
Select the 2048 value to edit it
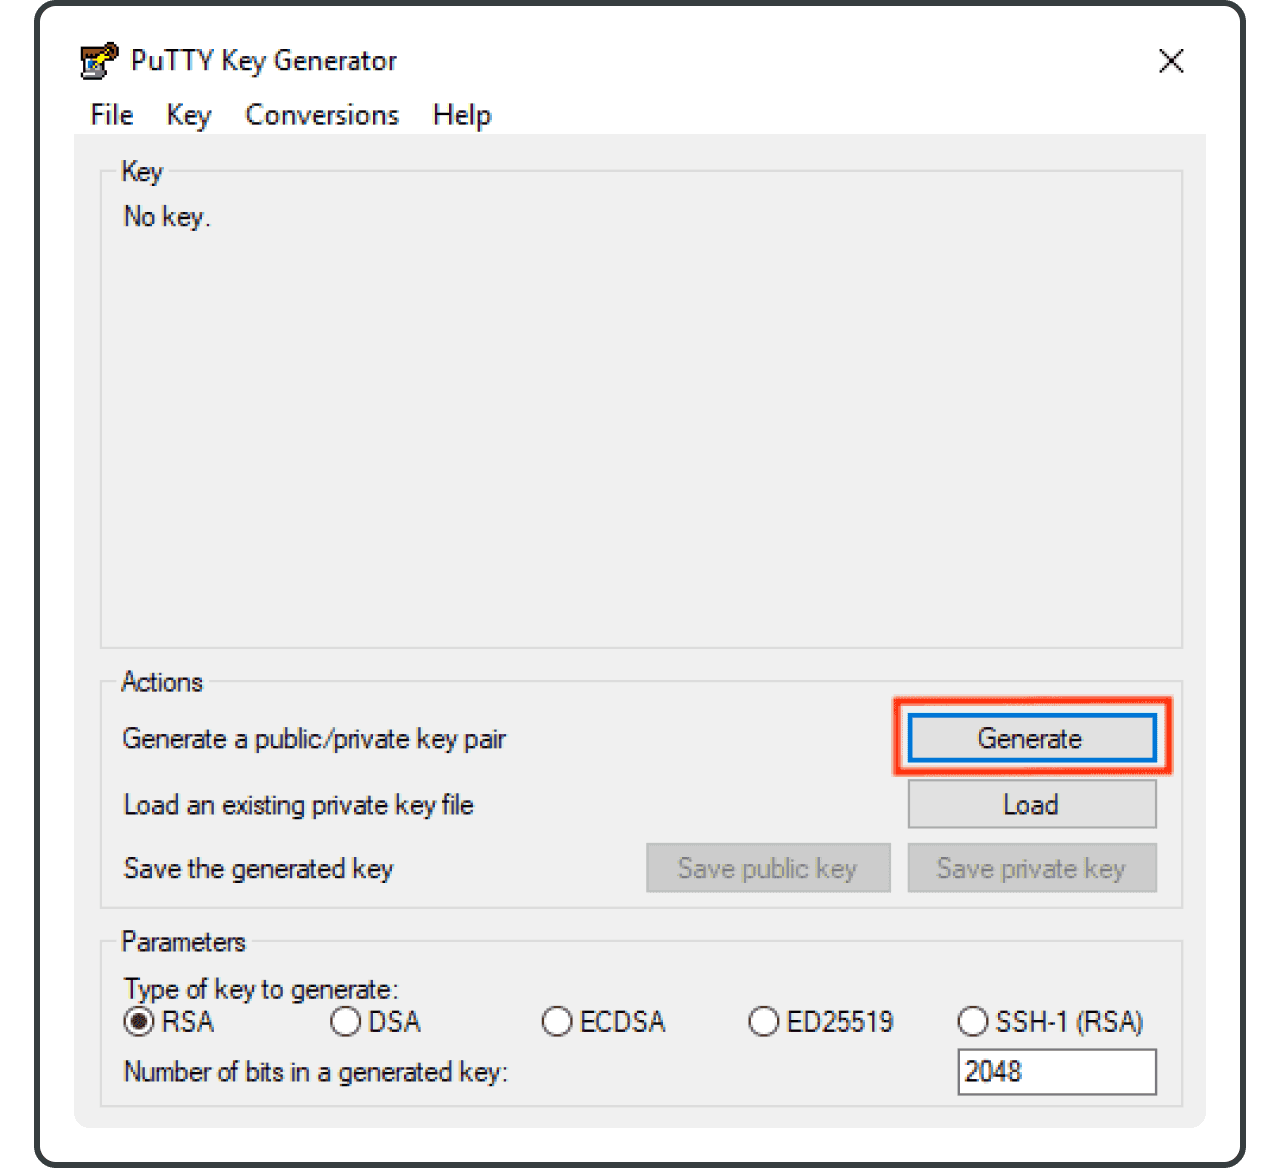tap(993, 1071)
